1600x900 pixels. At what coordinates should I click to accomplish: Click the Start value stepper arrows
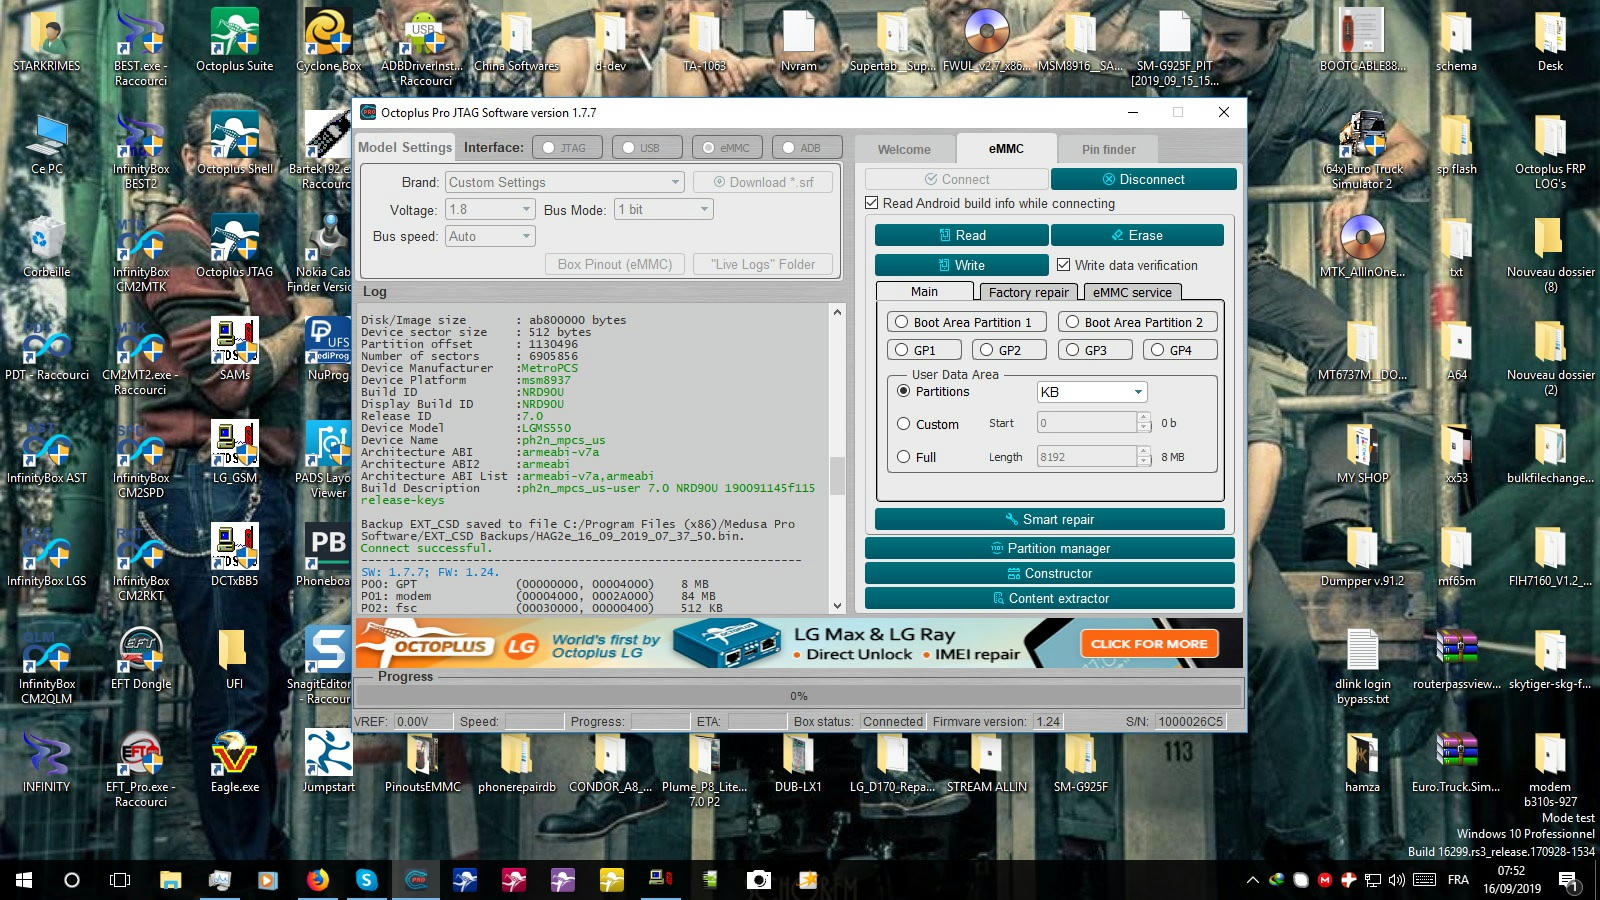(1144, 423)
